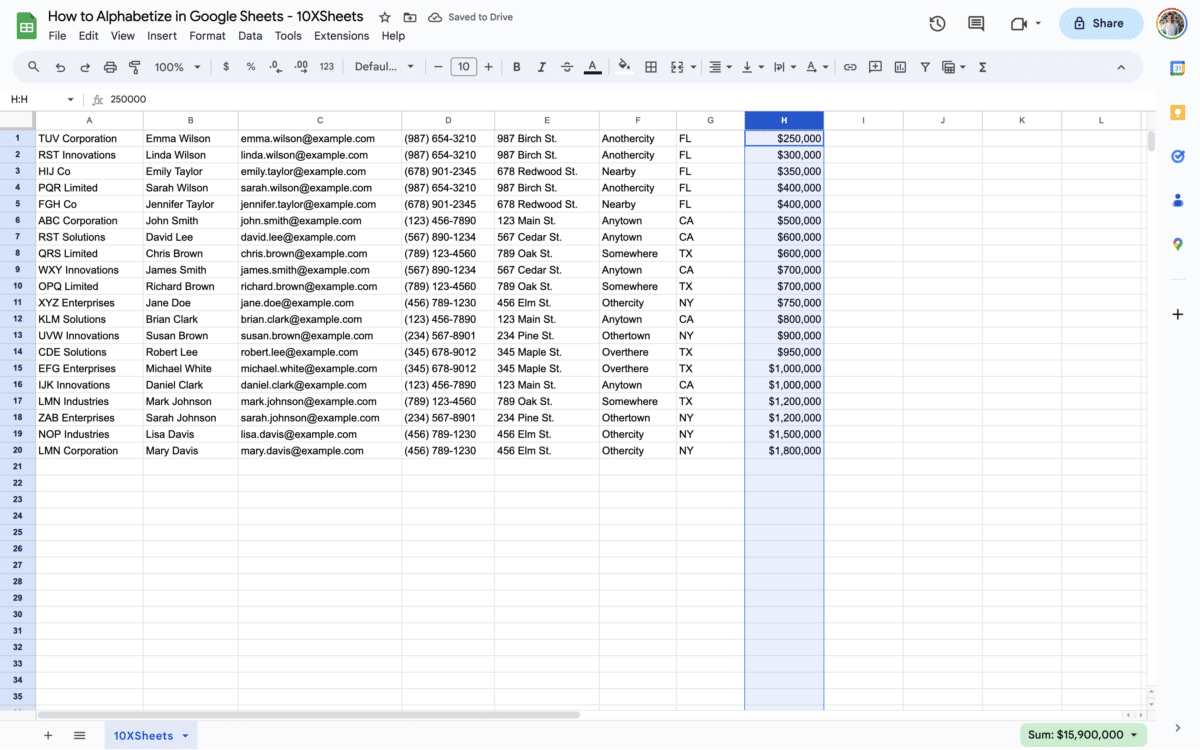Screen dimensions: 1200x750
Task: Apply currency format with dollar sign icon
Action: [225, 66]
